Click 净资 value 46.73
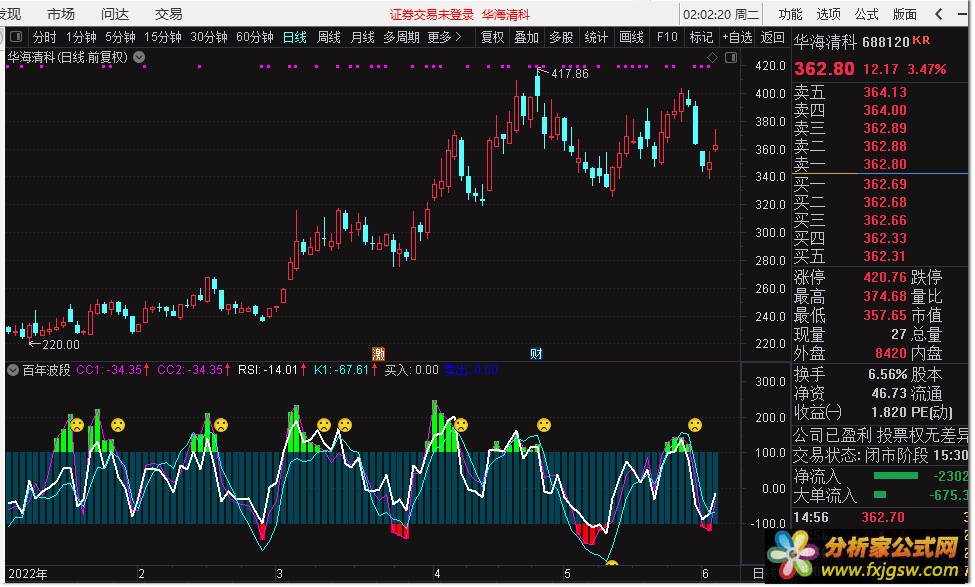975x587 pixels. (x=889, y=393)
